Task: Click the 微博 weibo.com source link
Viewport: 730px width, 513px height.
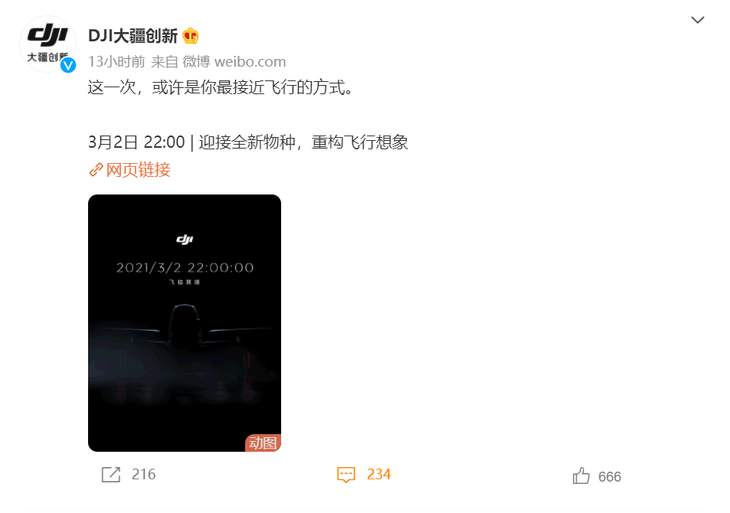Action: click(234, 61)
